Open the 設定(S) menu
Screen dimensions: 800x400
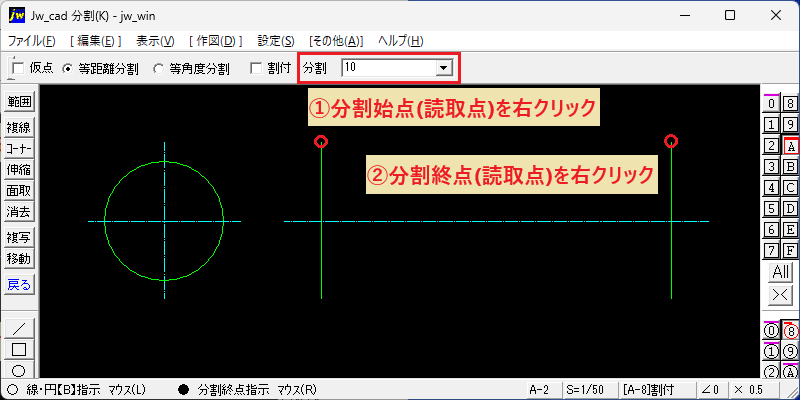[x=276, y=41]
